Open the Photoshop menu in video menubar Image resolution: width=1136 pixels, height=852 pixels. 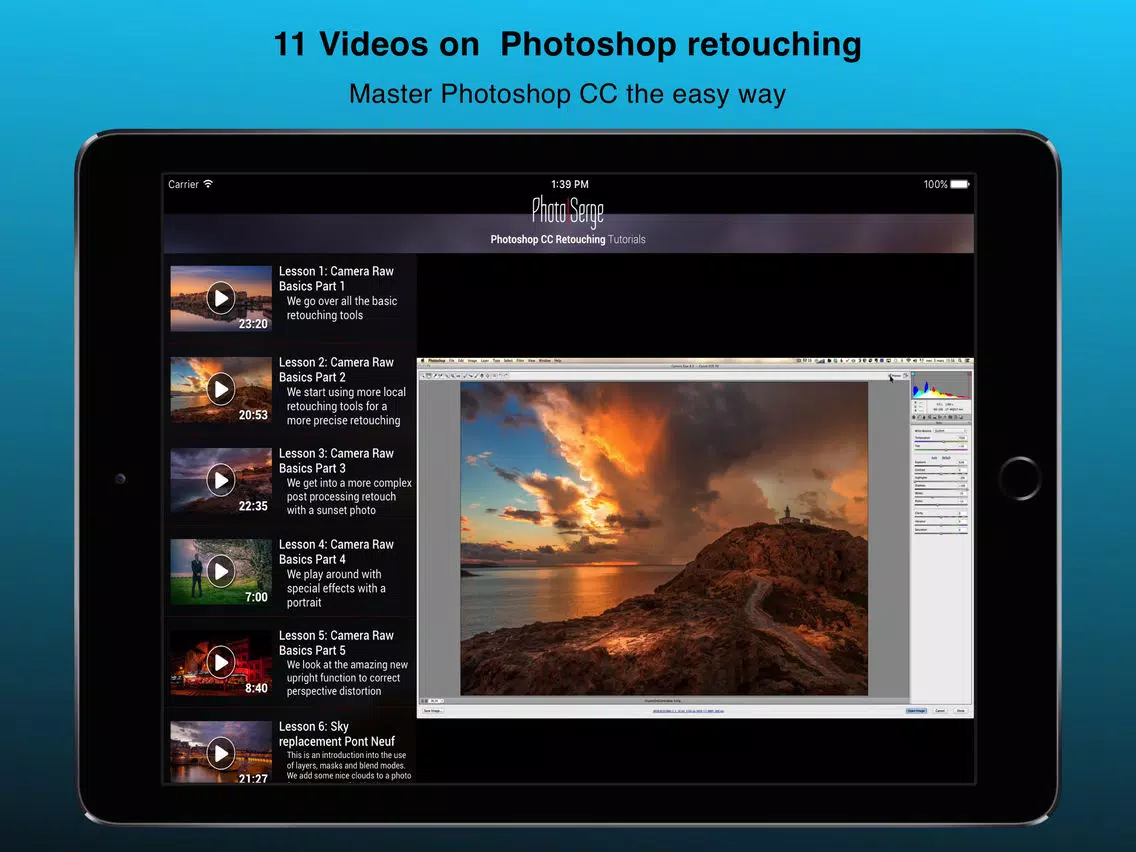tap(436, 360)
